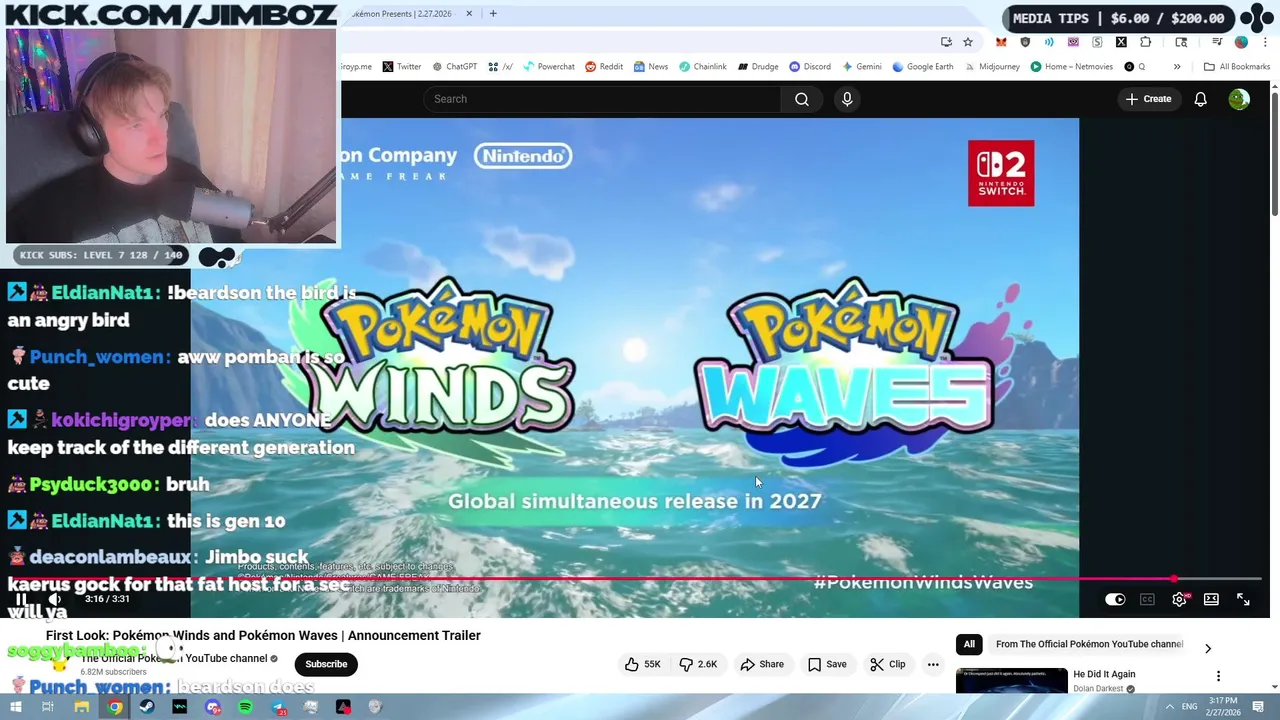
Task: Open the shield extension icon
Action: (1025, 42)
